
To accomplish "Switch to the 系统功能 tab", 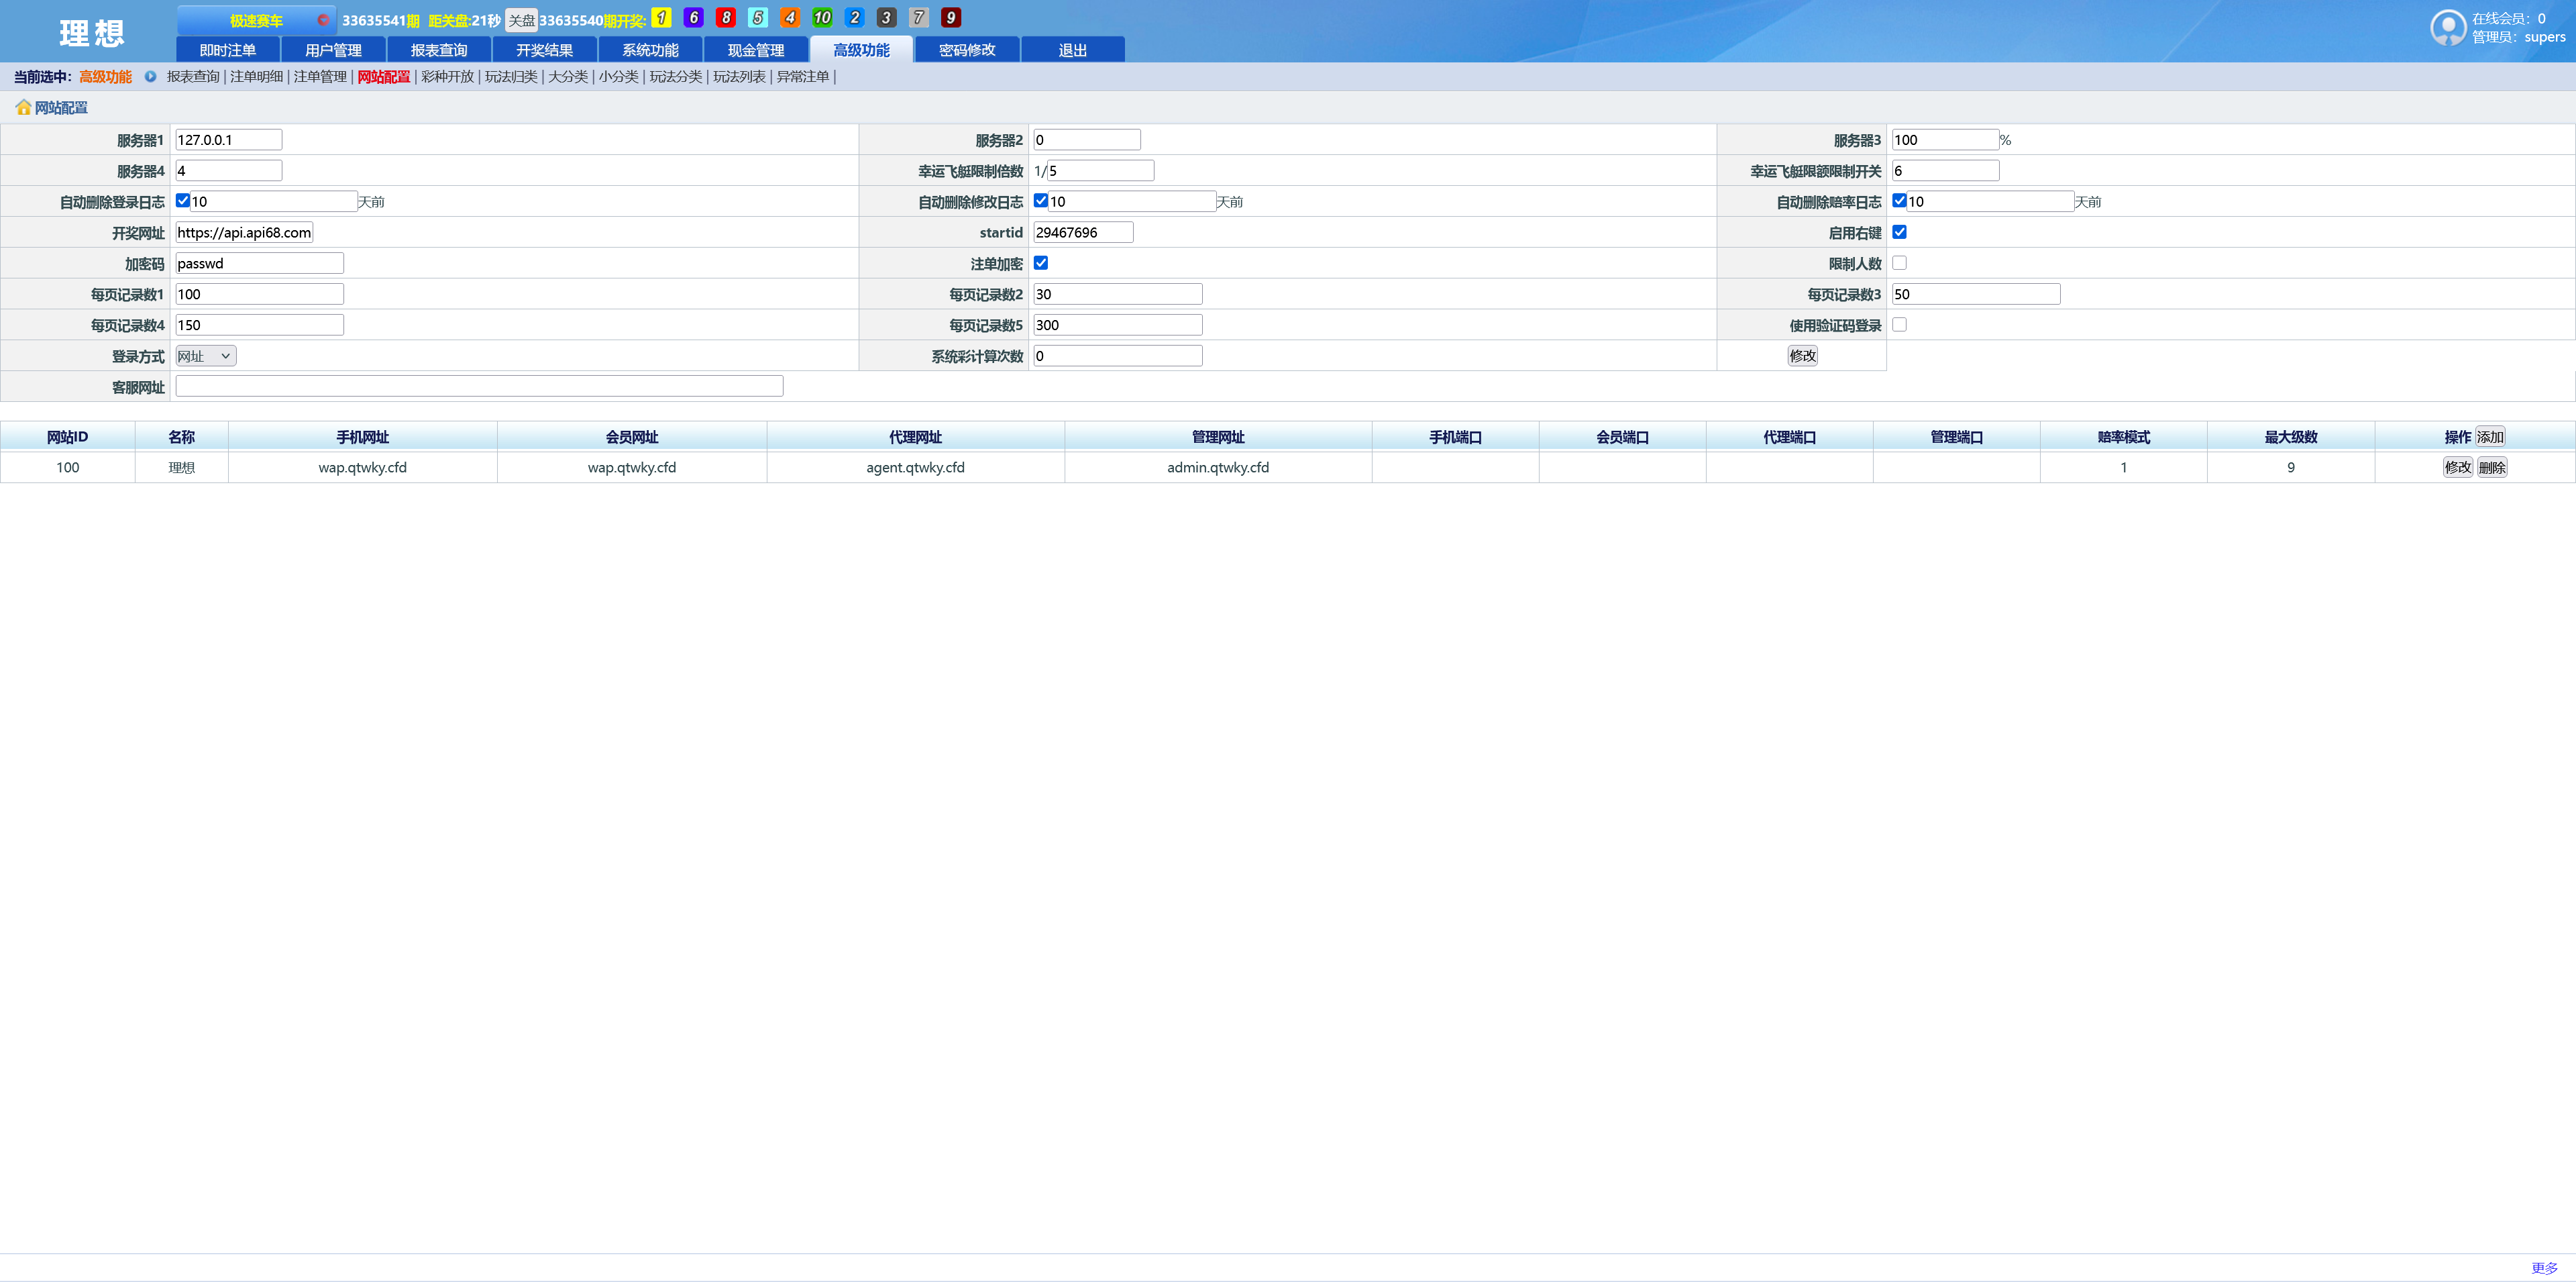I will coord(650,50).
